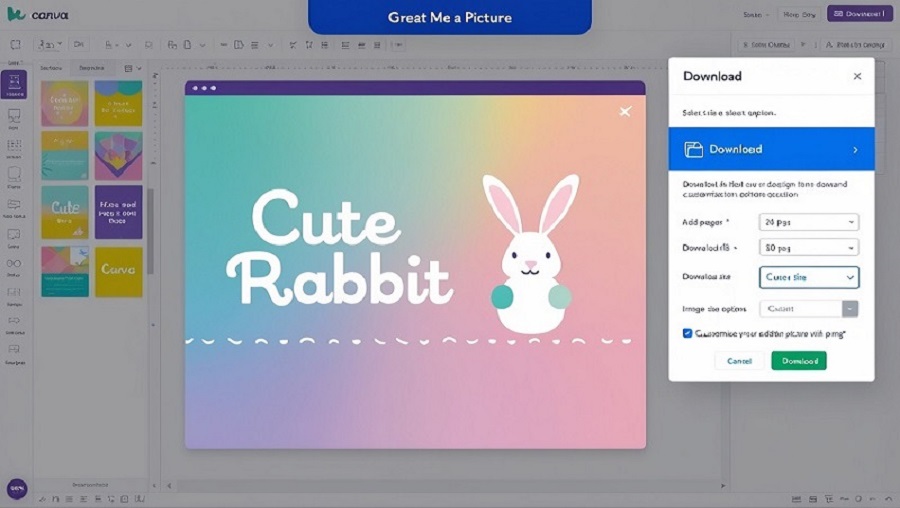900x508 pixels.
Task: Click the horizontal scrollbar below the canvas
Action: pos(445,486)
